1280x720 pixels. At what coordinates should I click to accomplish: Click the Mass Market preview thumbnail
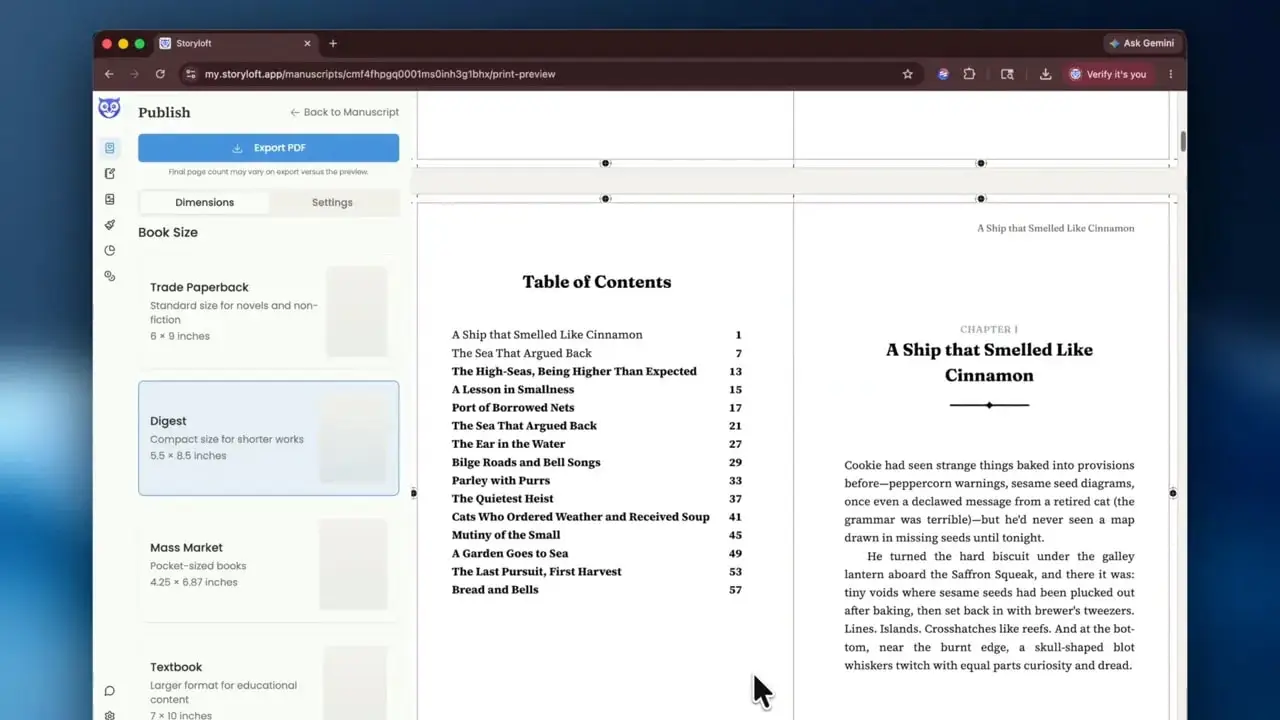pyautogui.click(x=353, y=564)
